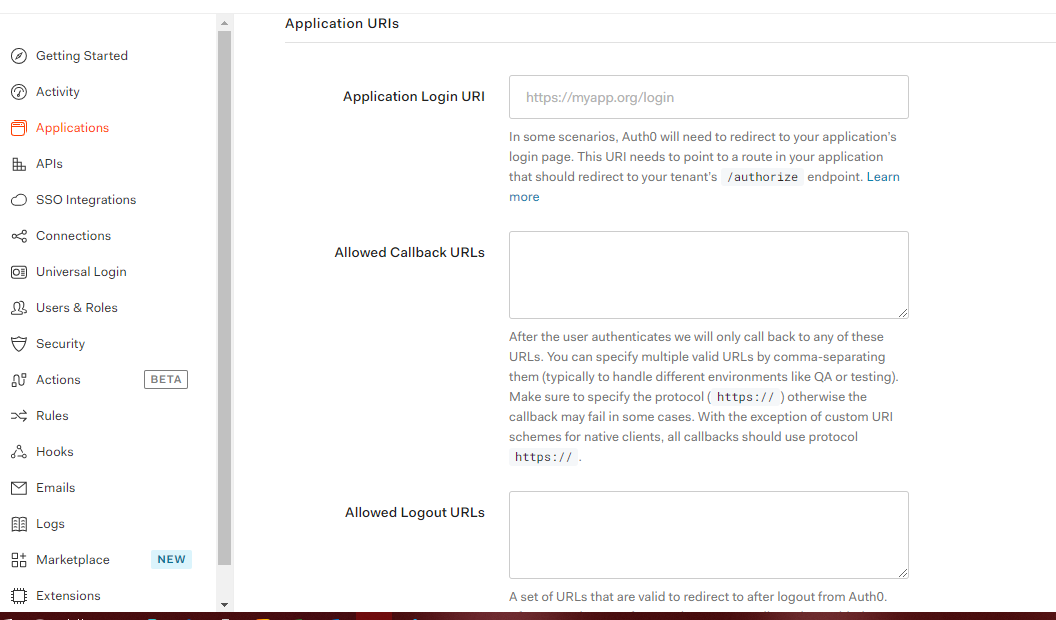This screenshot has width=1056, height=620.
Task: Click the sidebar vertical scrollbar thumb
Action: coord(224,298)
